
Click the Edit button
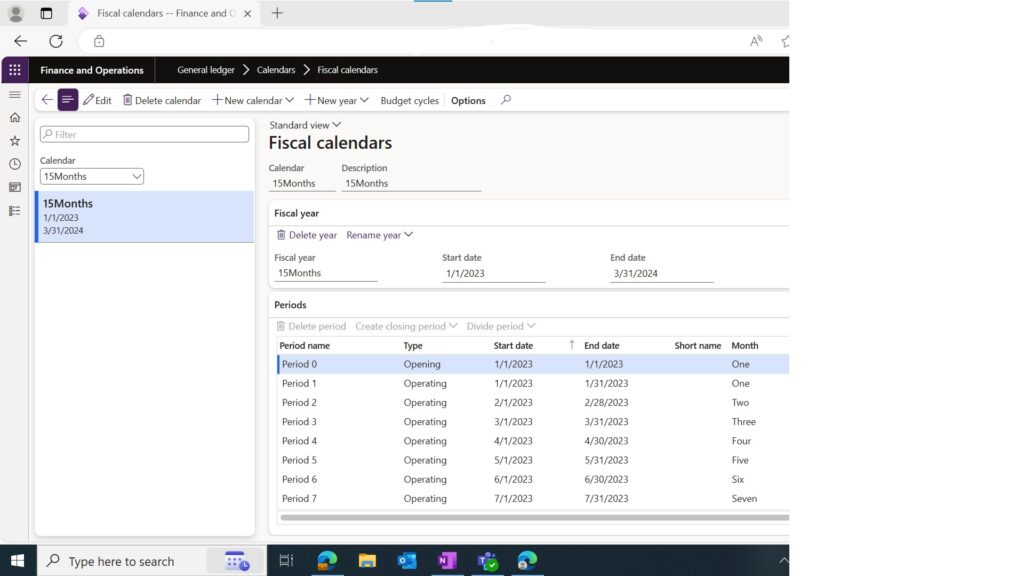(97, 100)
